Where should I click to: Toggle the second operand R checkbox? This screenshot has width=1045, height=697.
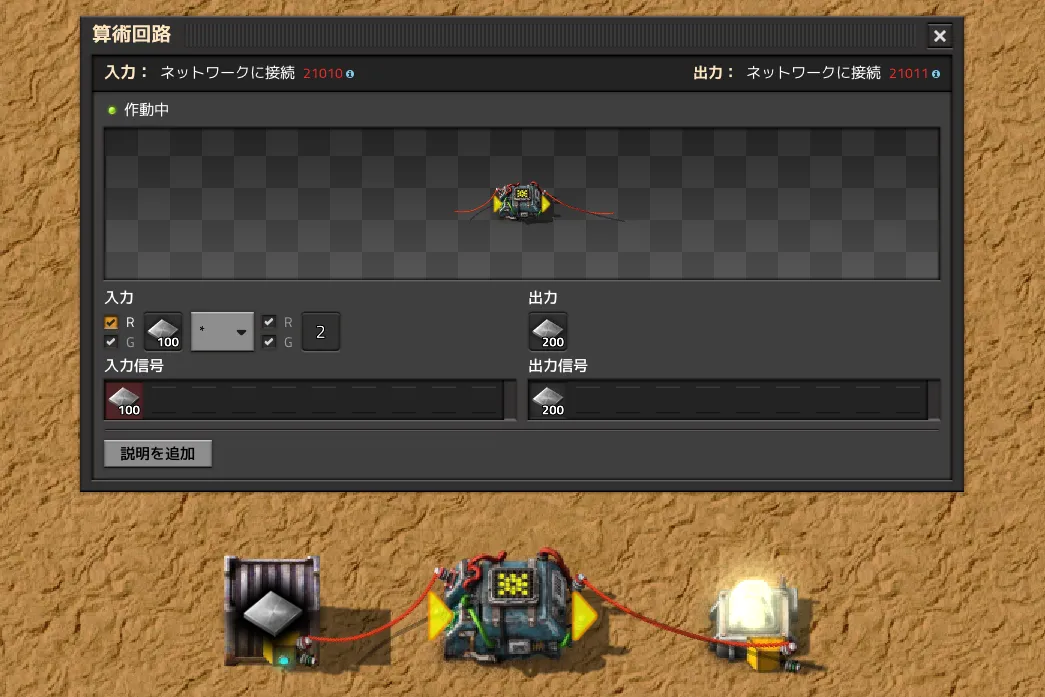269,322
